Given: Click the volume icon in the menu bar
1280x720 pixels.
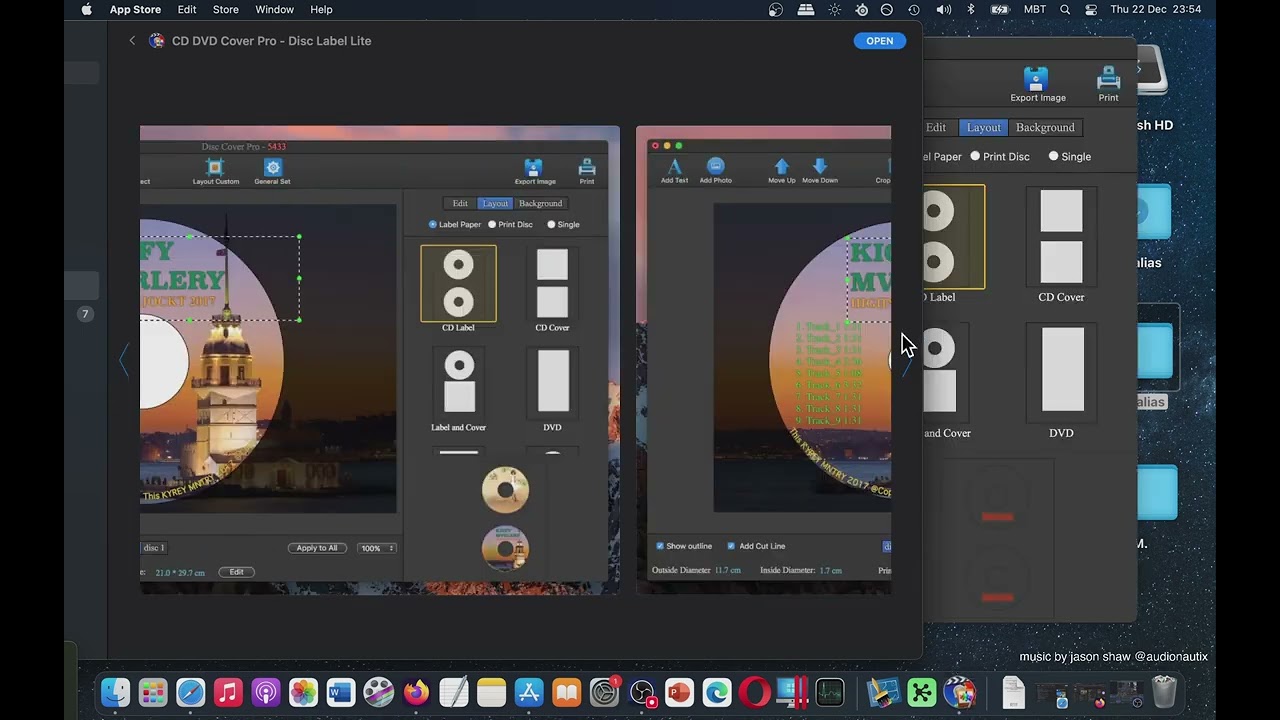Looking at the screenshot, I should point(943,10).
